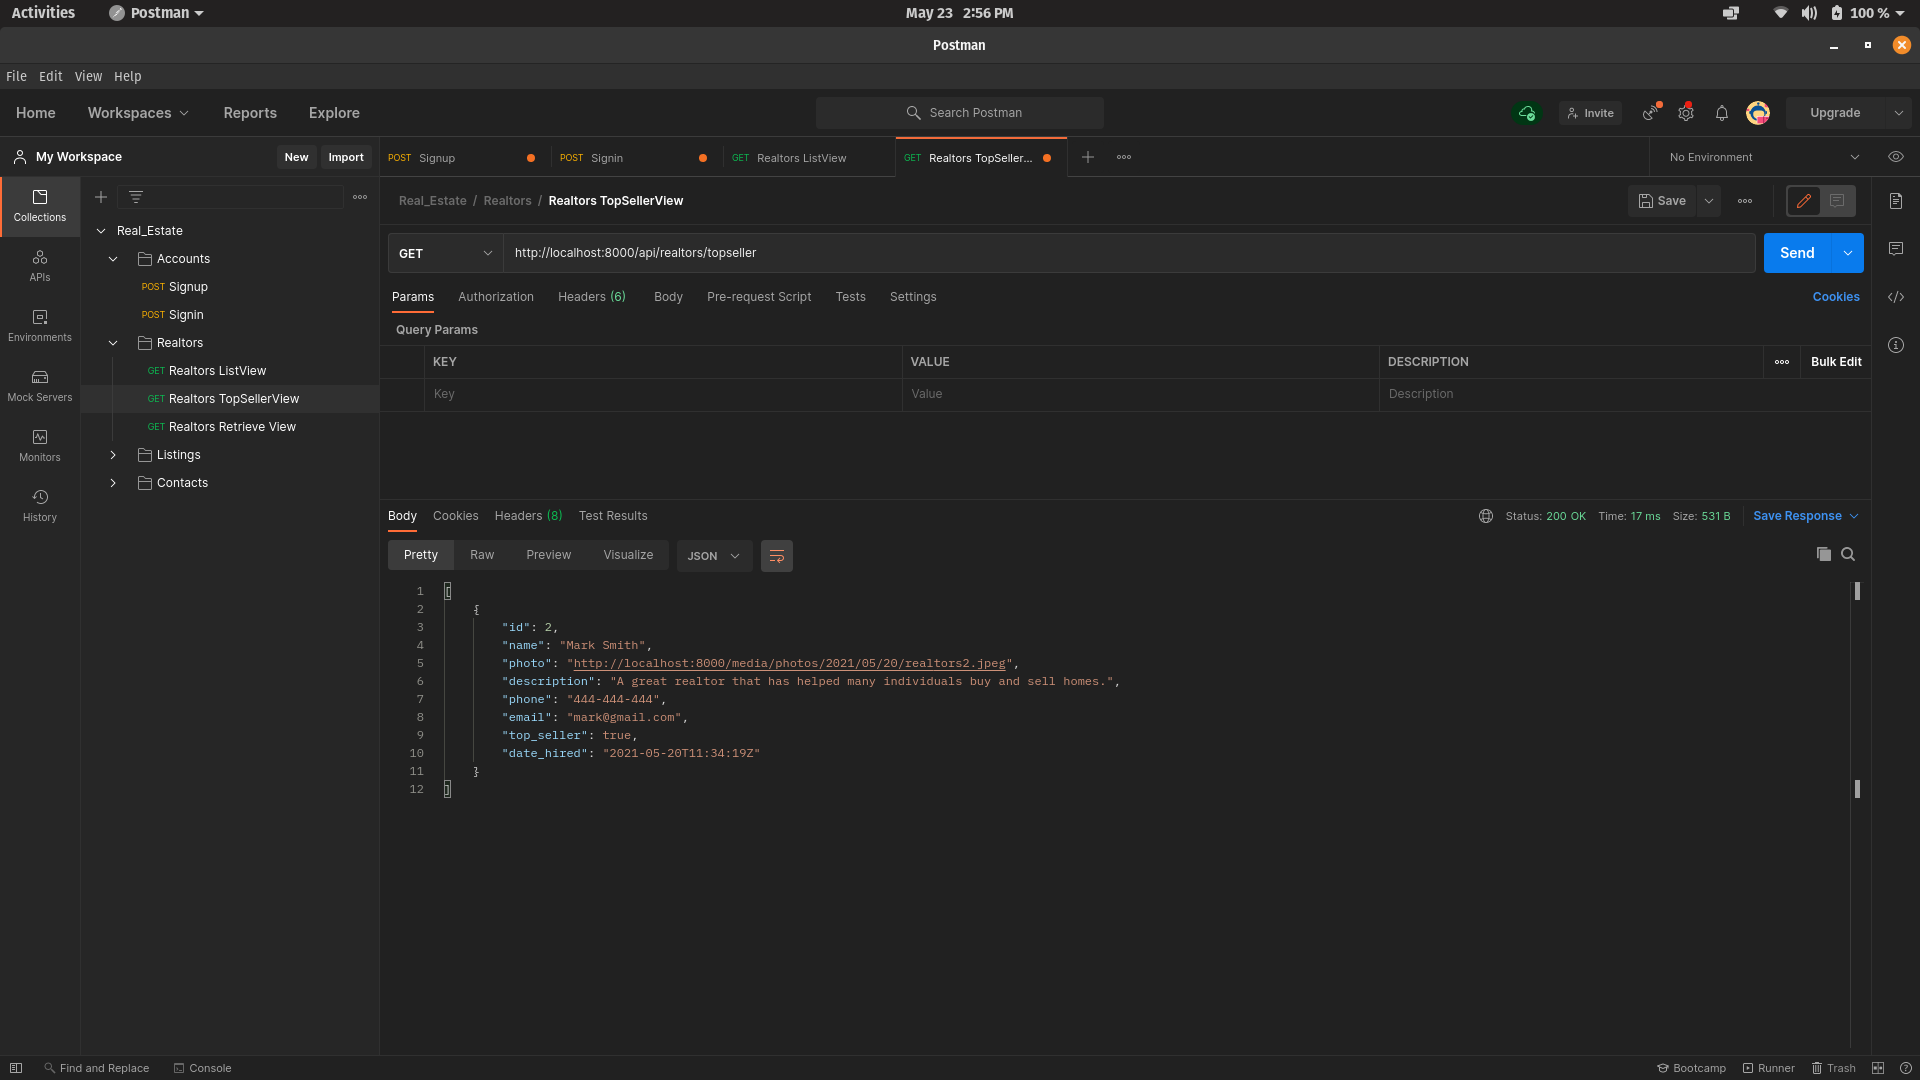
Task: Click the code snippet icon
Action: [x=1895, y=297]
